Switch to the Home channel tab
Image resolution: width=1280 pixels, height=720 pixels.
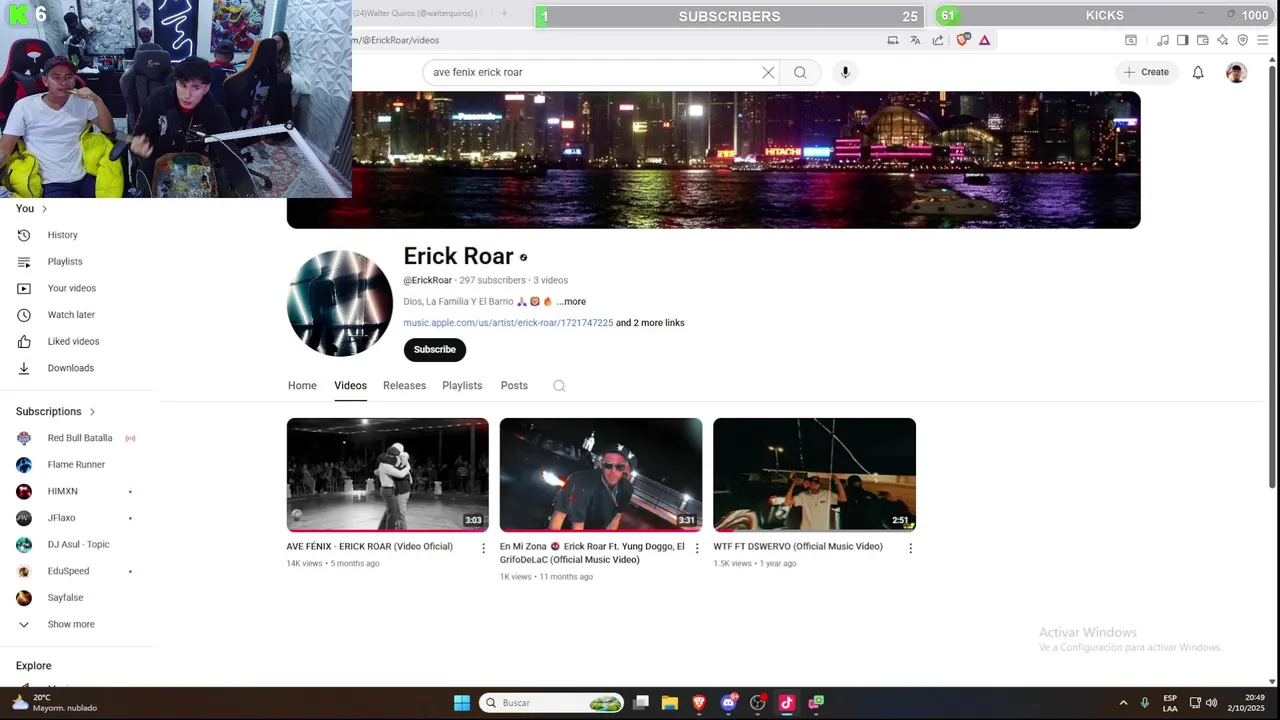[x=302, y=386]
